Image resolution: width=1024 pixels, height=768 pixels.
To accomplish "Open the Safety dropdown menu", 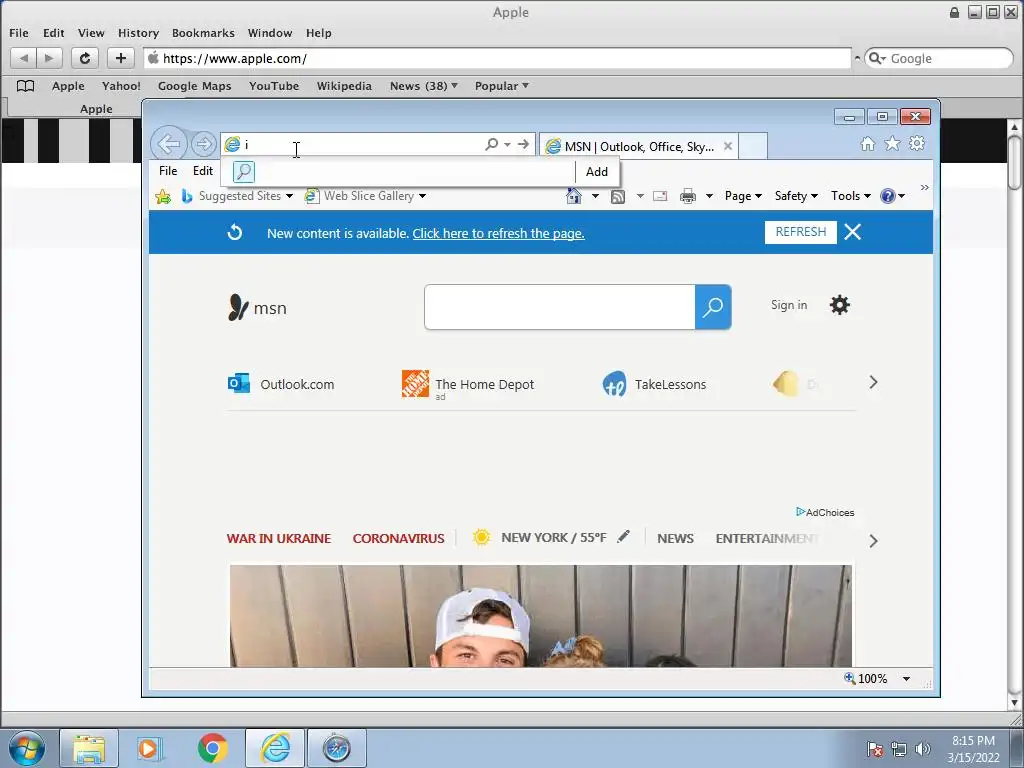I will pos(796,196).
